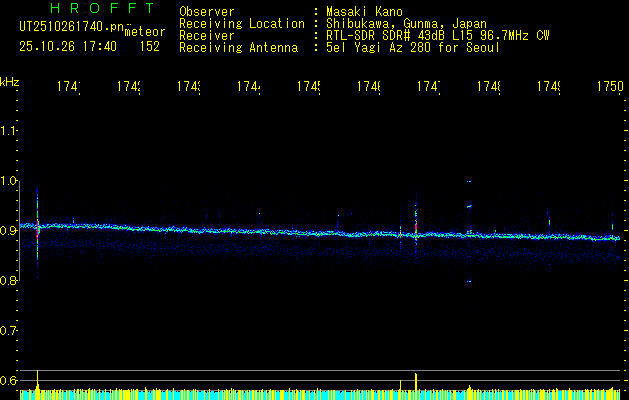
Task: Select the location Shibukawa, Gunma, Japan
Action: [x=406, y=24]
